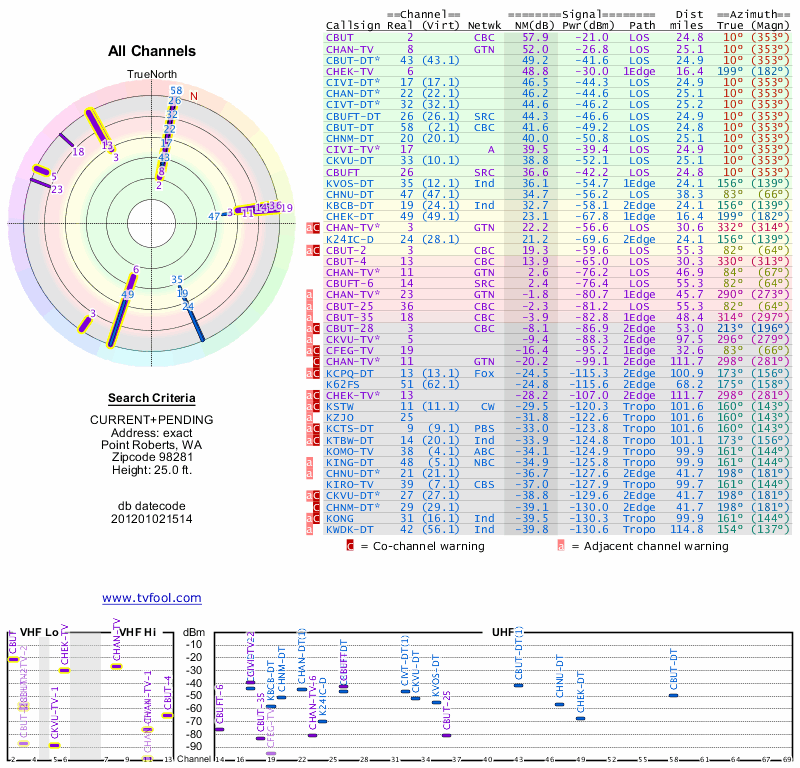Screen dimensions: 800x768
Task: Click the All Channels title
Action: [152, 51]
